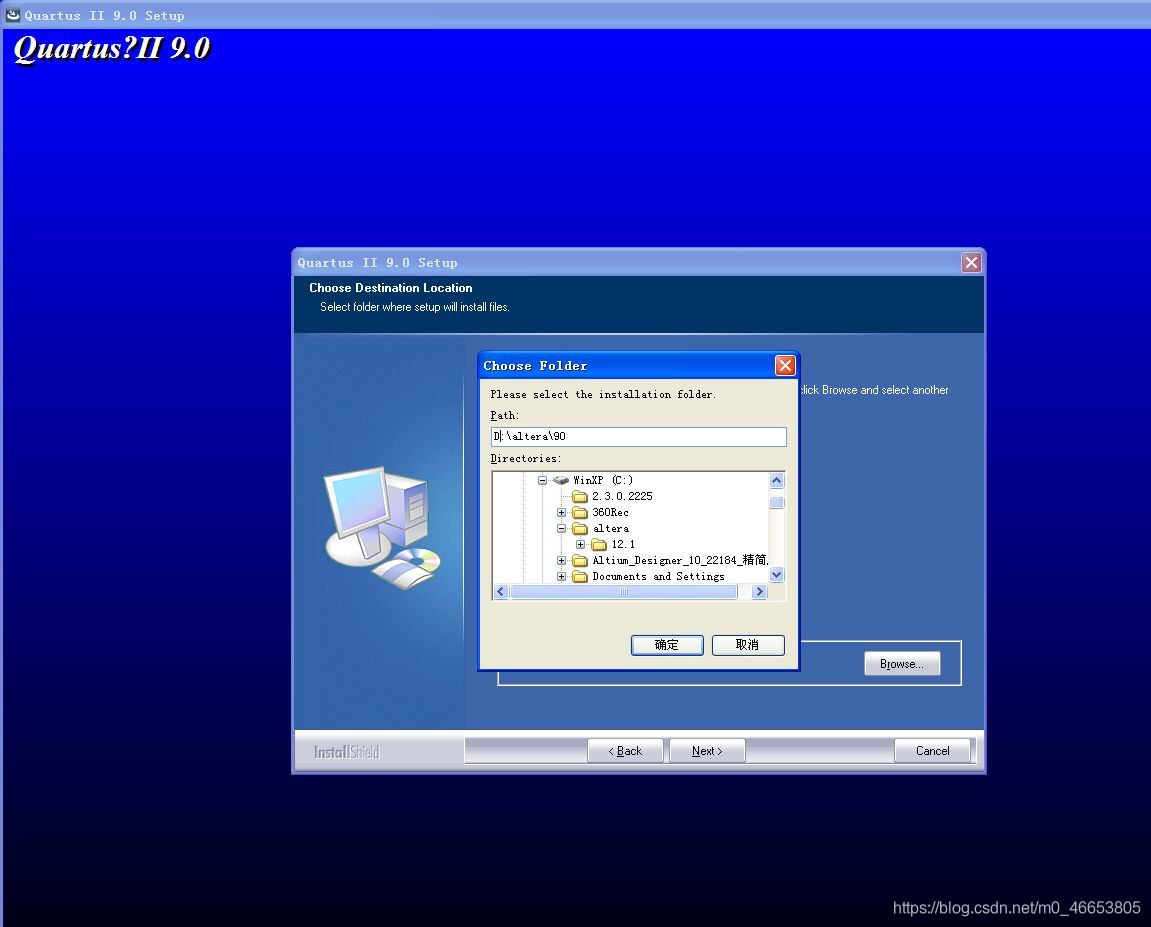Screen dimensions: 1151x927
Task: Select the 360Rec folder icon
Action: point(580,512)
